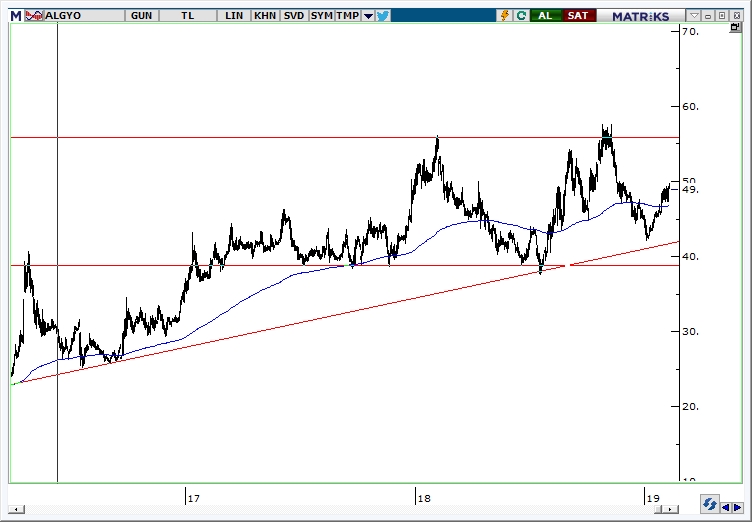
Task: Click the 40. price axis label
Action: click(691, 257)
